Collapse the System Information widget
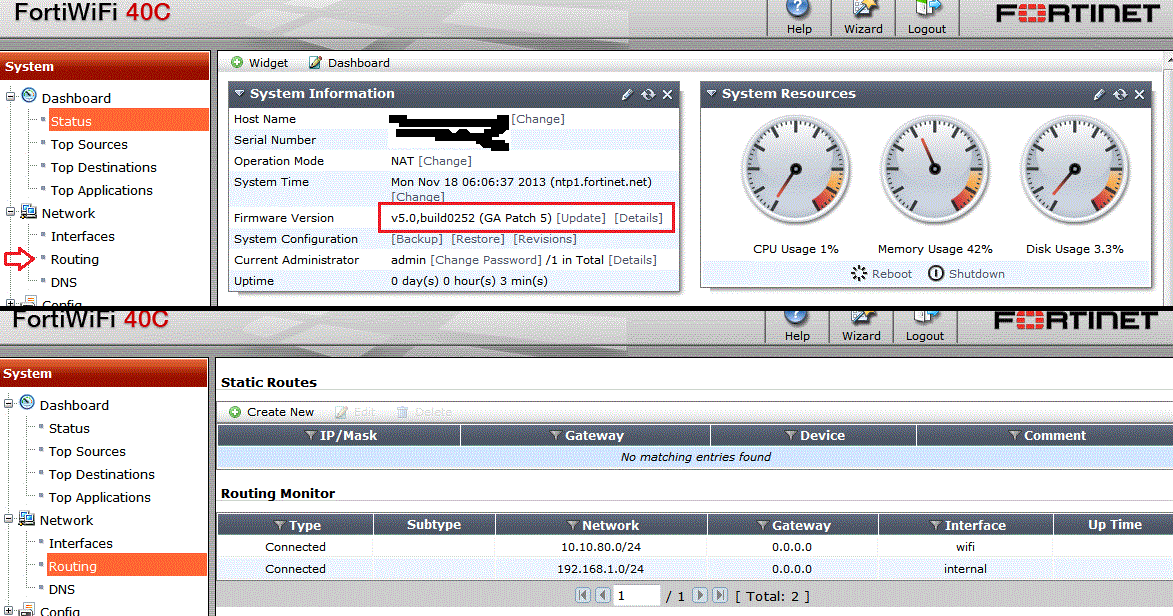Screen dimensions: 1173x616 239,94
